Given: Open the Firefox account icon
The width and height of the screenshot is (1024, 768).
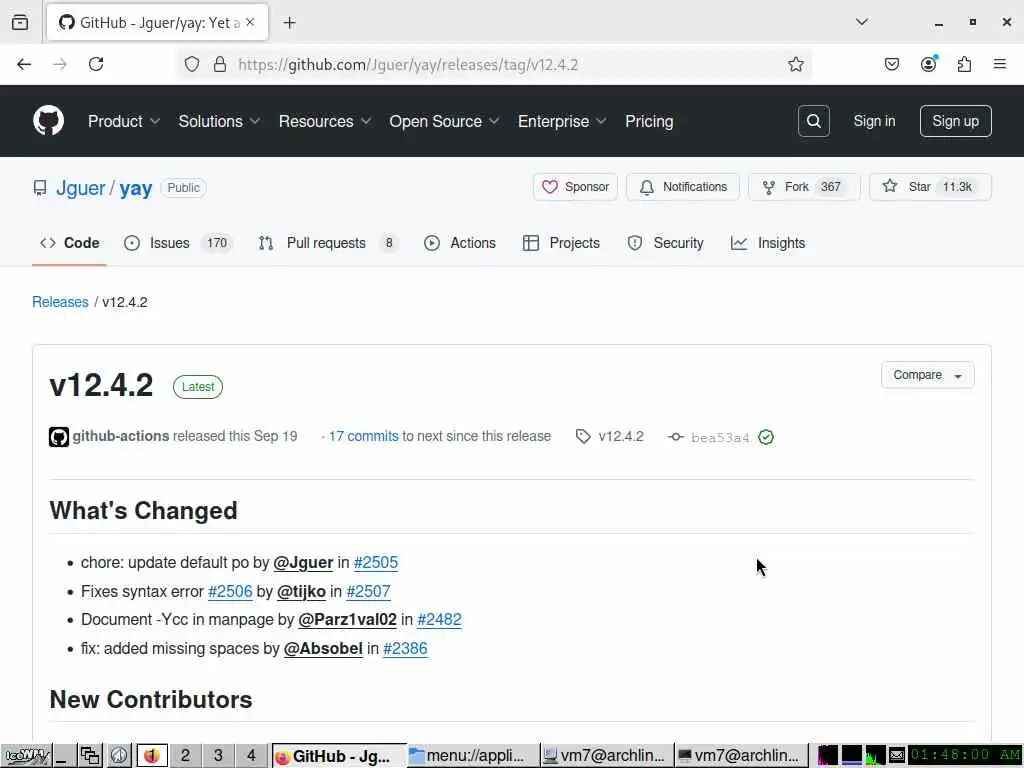Looking at the screenshot, I should pyautogui.click(x=928, y=64).
